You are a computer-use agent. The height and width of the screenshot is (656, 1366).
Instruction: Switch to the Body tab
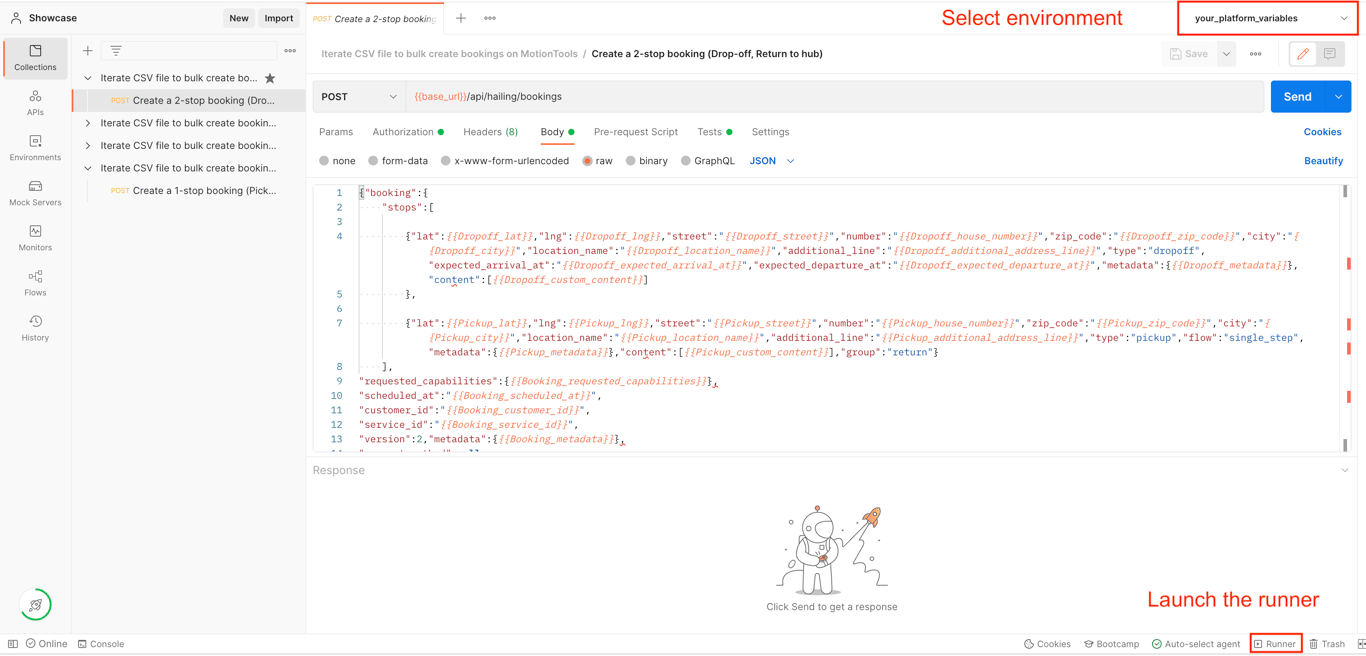[x=557, y=132]
